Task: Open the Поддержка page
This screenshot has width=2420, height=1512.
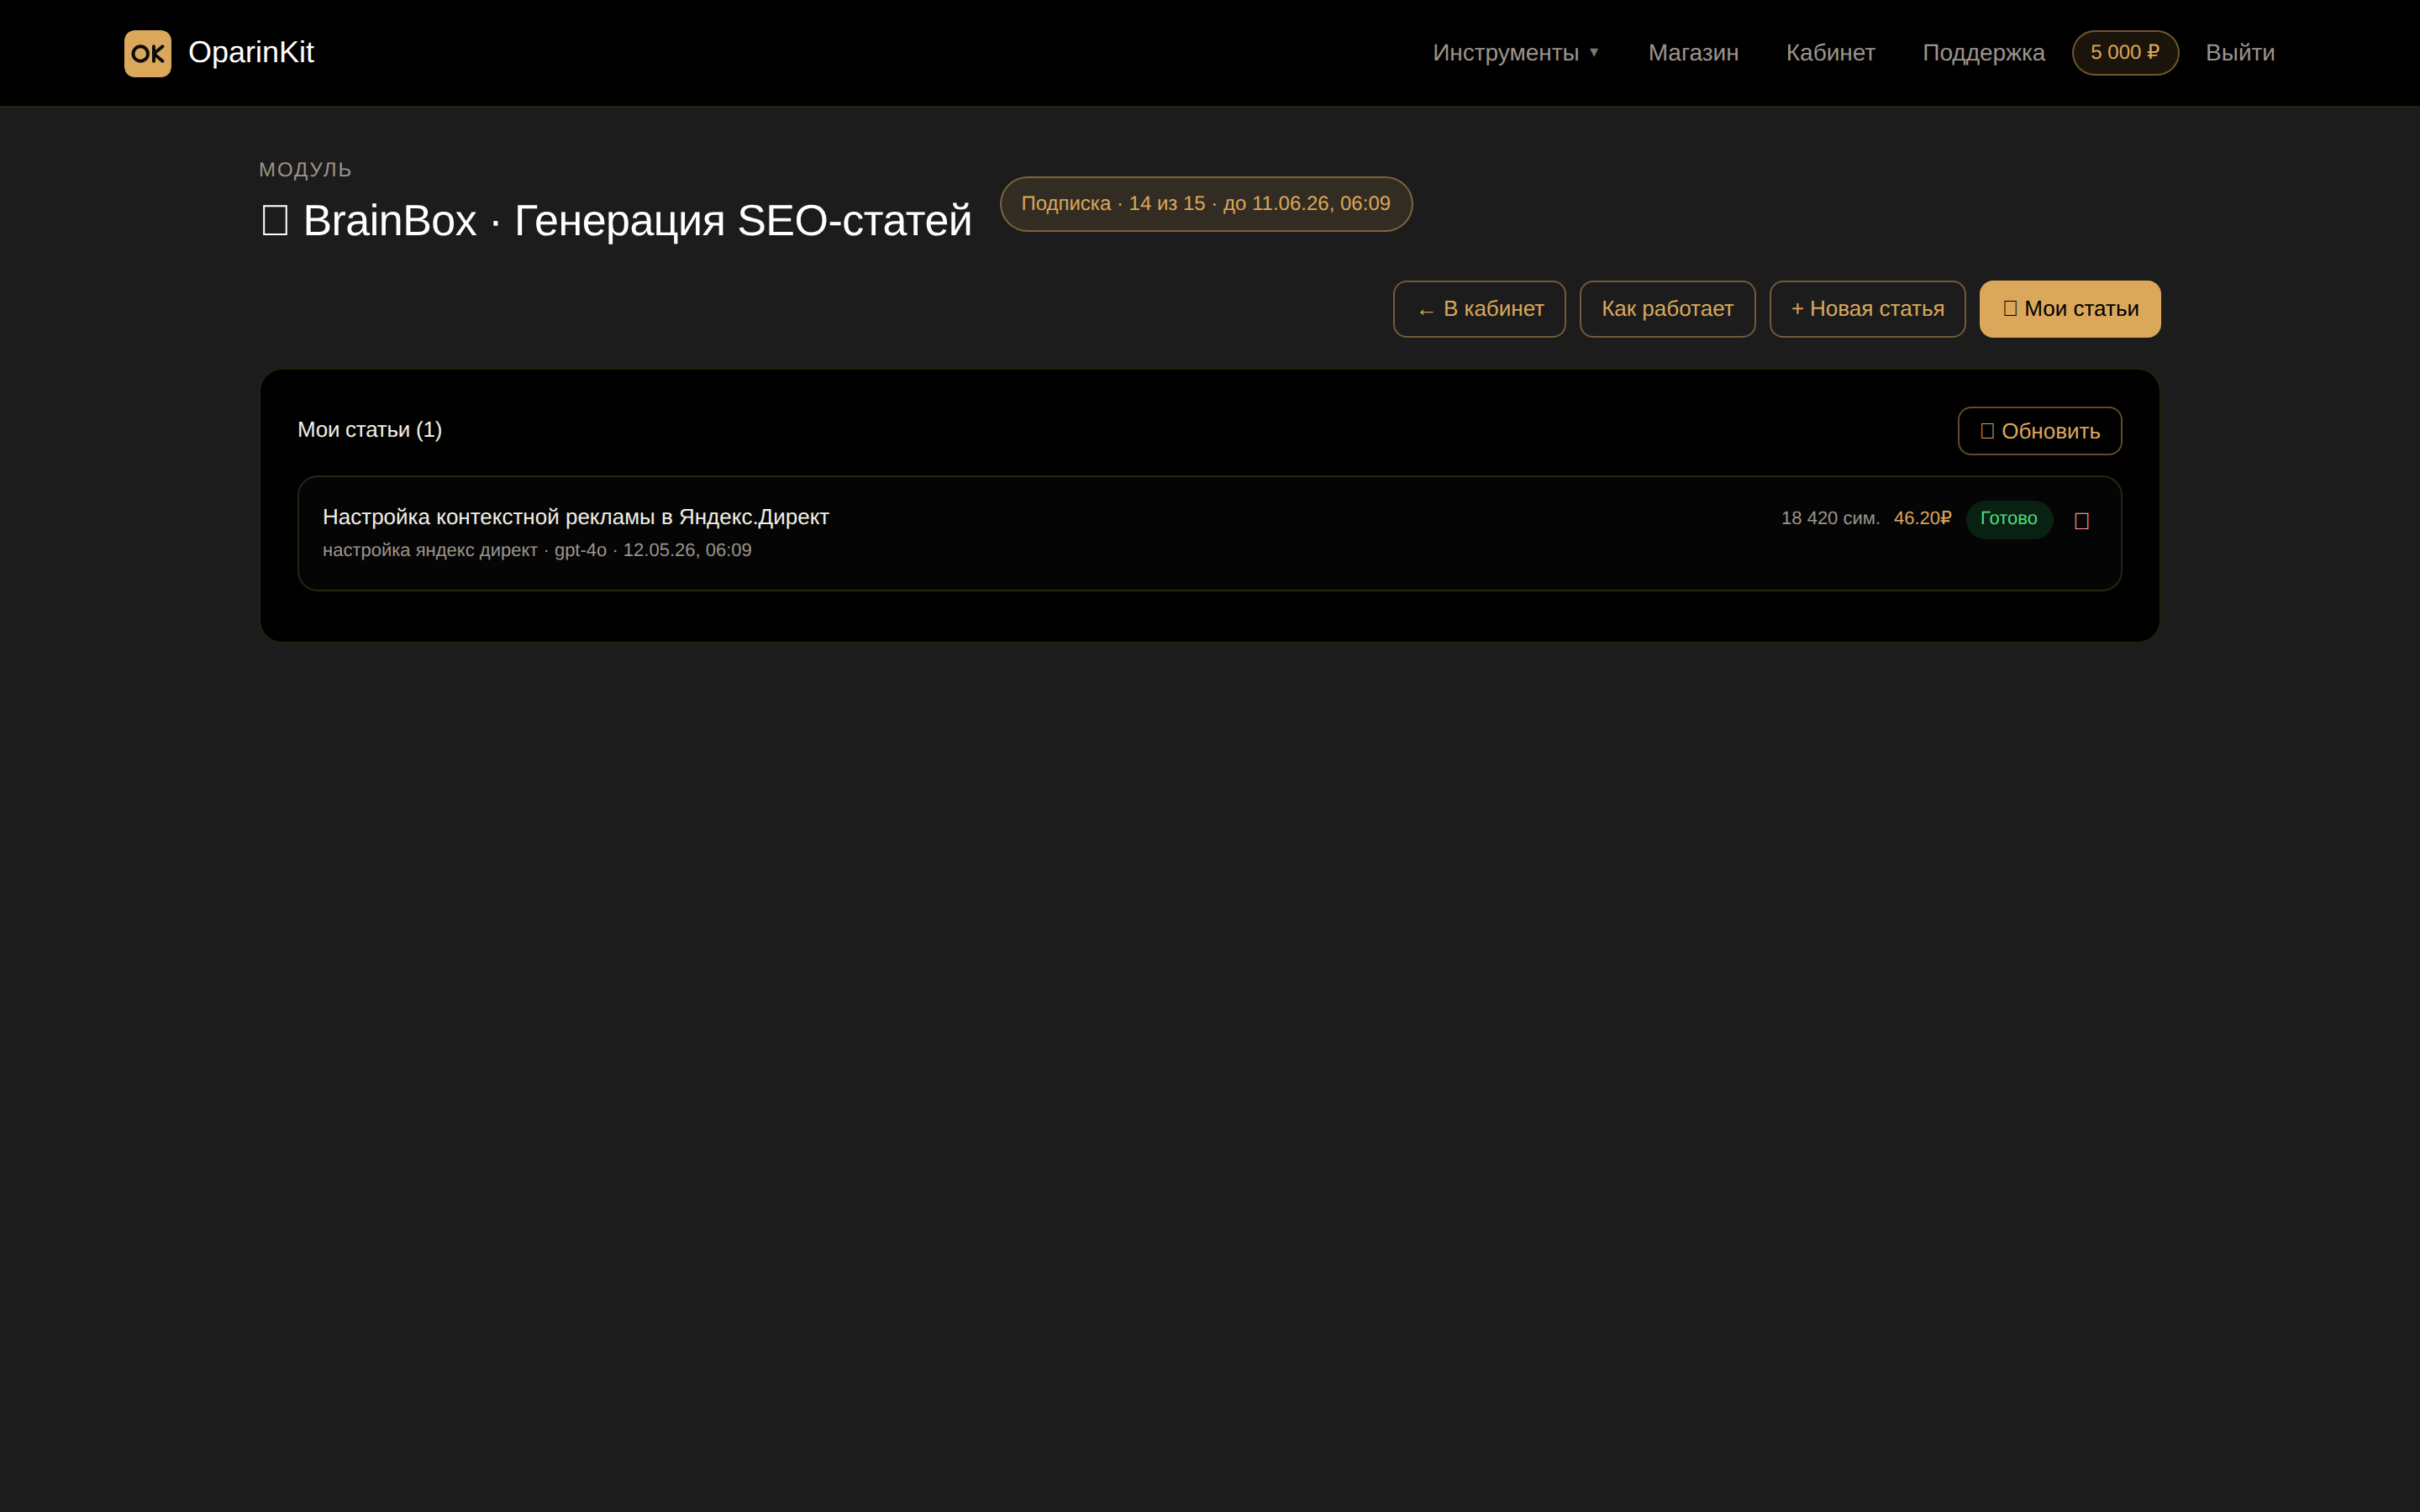Action: pyautogui.click(x=1983, y=53)
